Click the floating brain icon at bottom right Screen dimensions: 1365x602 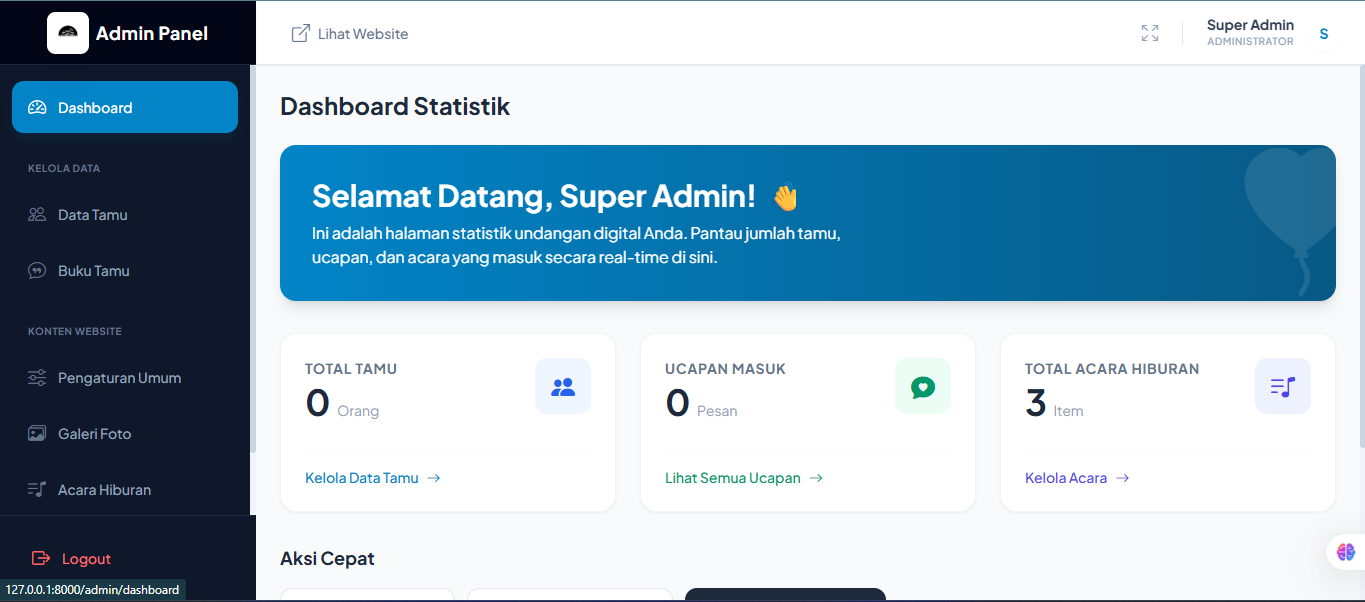(x=1344, y=551)
